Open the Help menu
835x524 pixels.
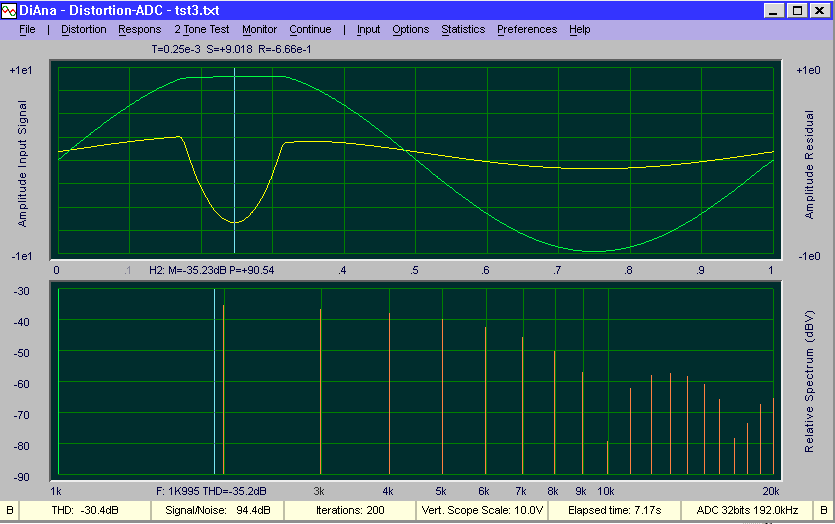coord(579,30)
